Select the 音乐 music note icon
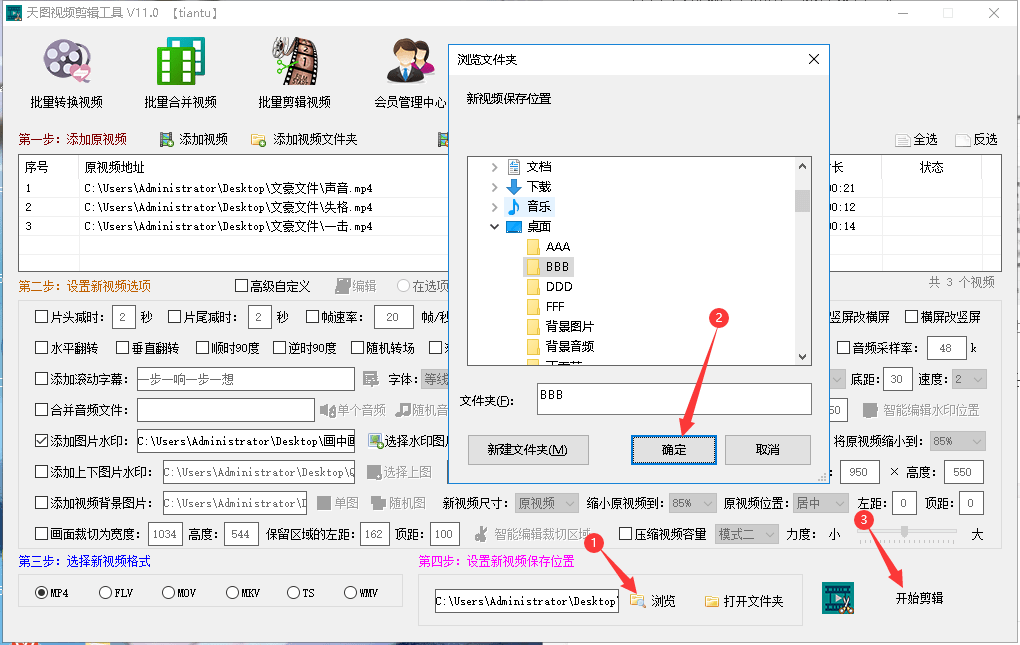This screenshot has width=1020, height=645. click(x=514, y=207)
